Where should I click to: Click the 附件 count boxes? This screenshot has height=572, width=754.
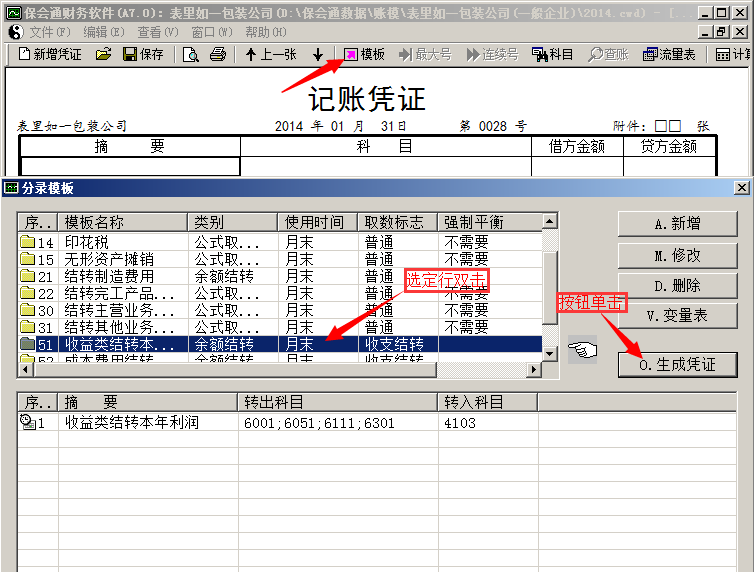[x=668, y=126]
